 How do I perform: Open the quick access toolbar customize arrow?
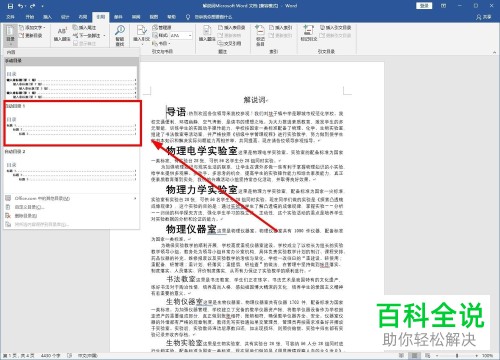pyautogui.click(x=42, y=6)
